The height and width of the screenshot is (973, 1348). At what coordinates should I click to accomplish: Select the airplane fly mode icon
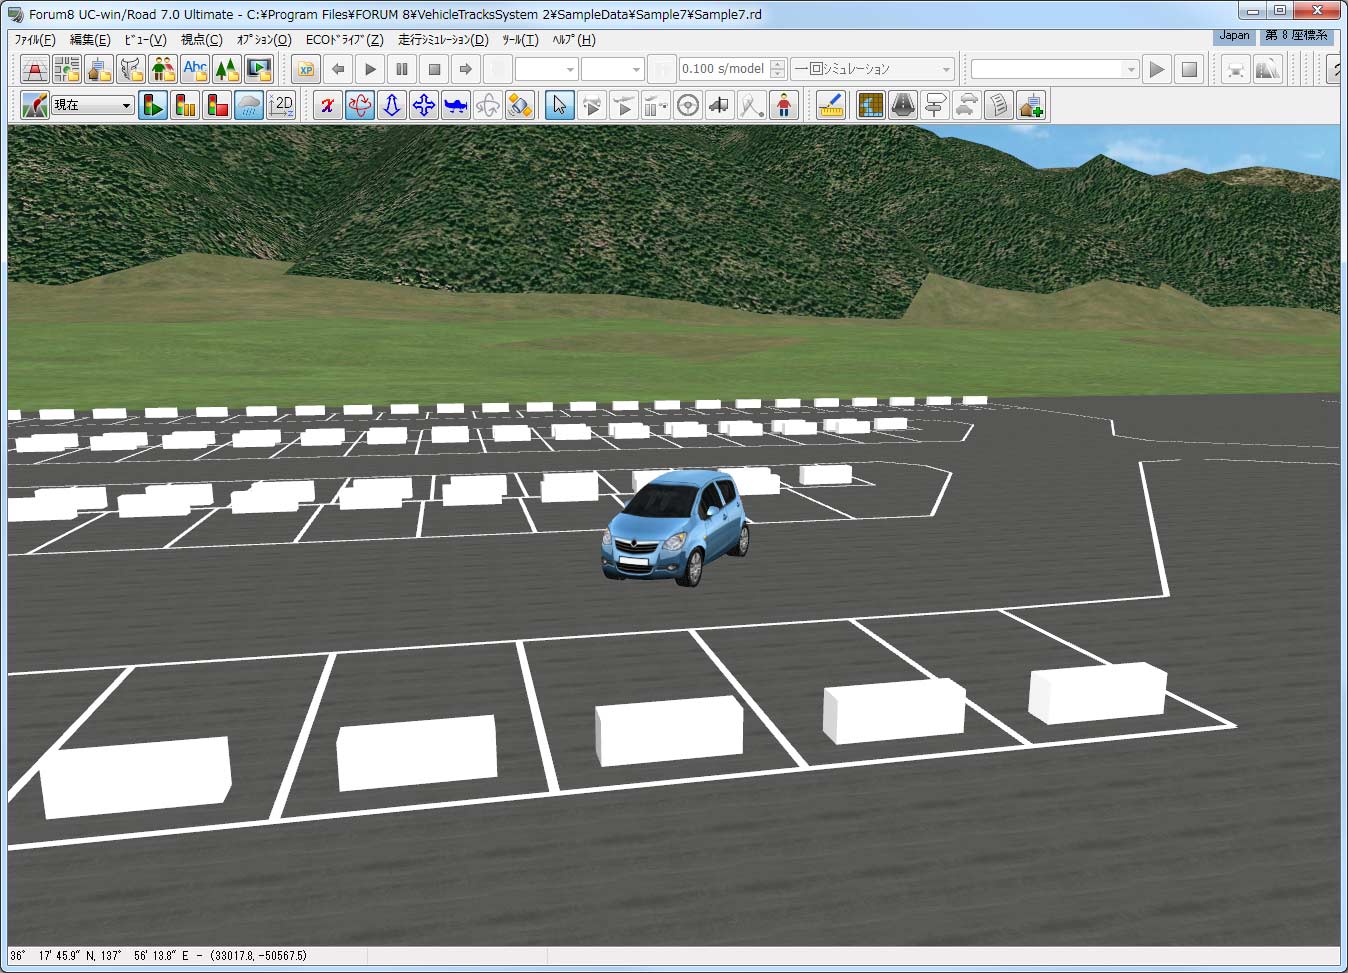456,105
